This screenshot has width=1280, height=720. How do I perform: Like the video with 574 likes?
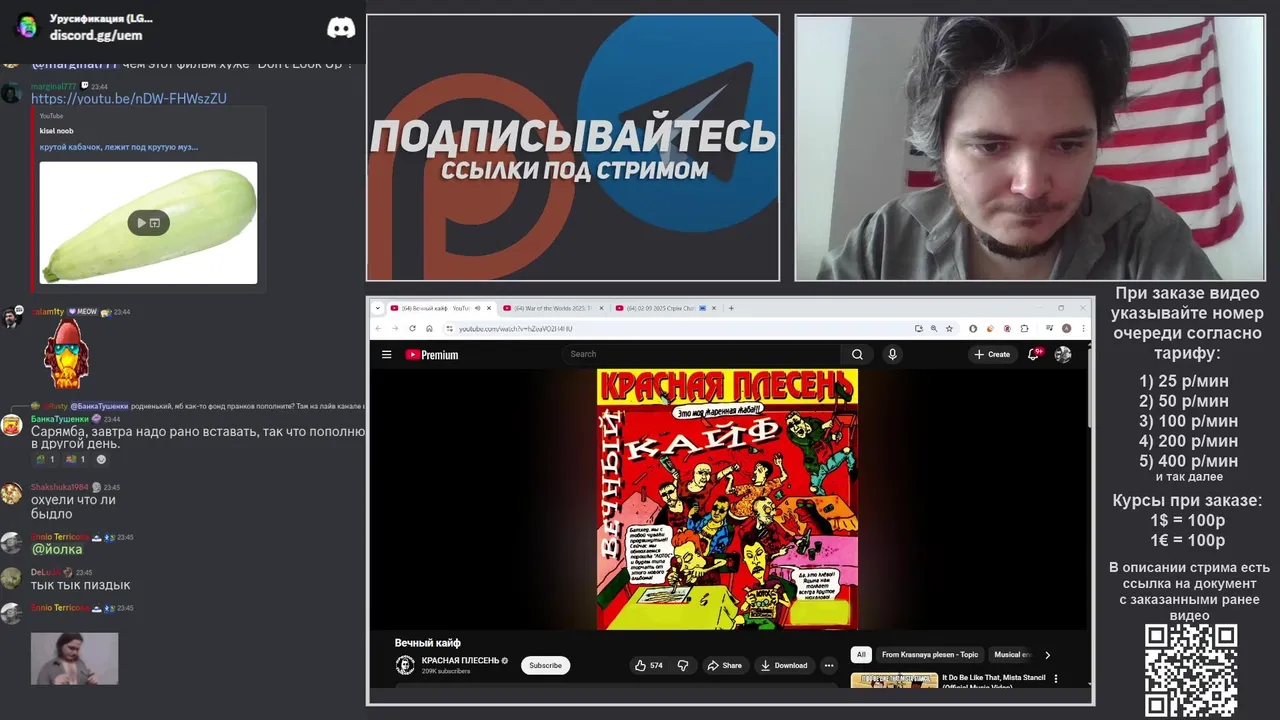pos(649,665)
